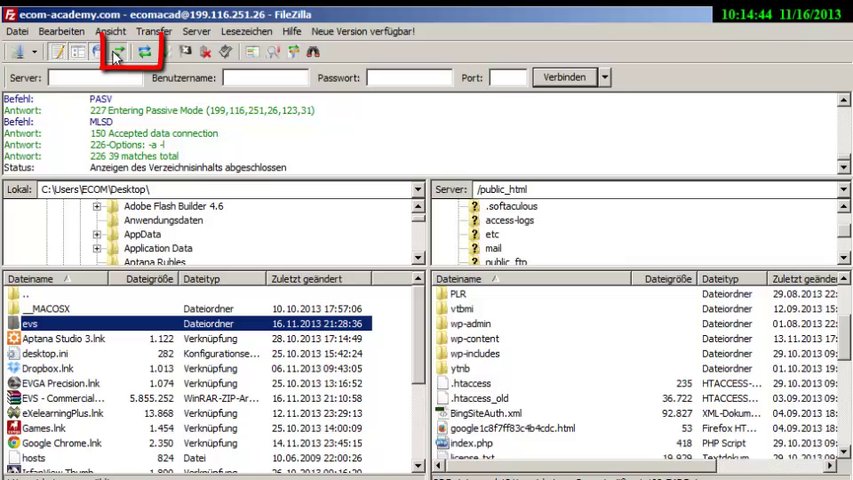Viewport: 853px width, 480px height.
Task: Toggle the transfer queue display icon
Action: coord(120,52)
